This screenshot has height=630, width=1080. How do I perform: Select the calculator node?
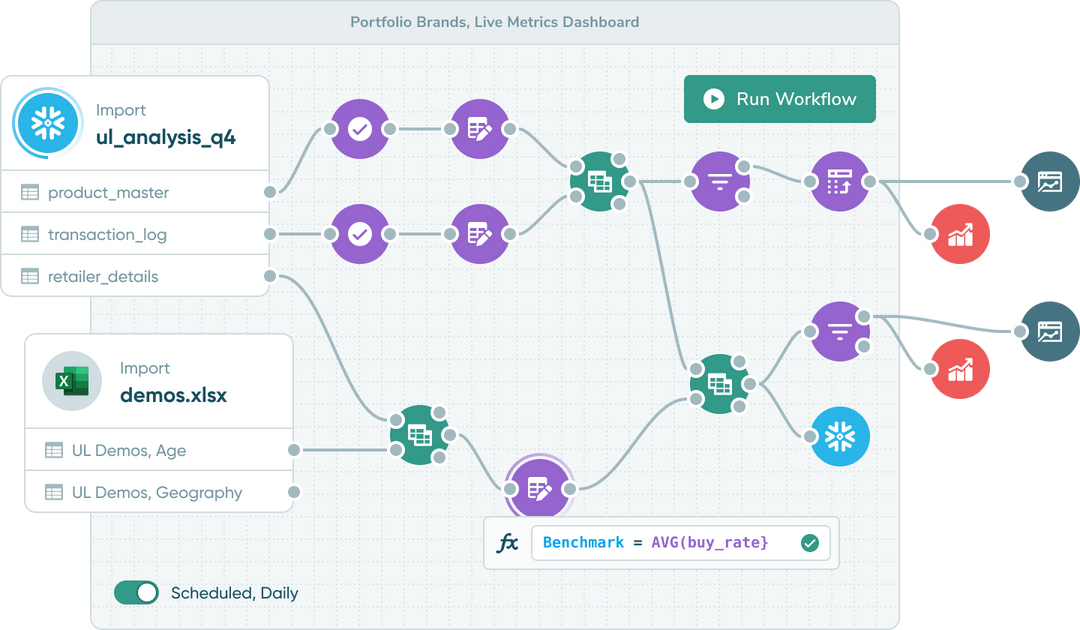click(840, 181)
